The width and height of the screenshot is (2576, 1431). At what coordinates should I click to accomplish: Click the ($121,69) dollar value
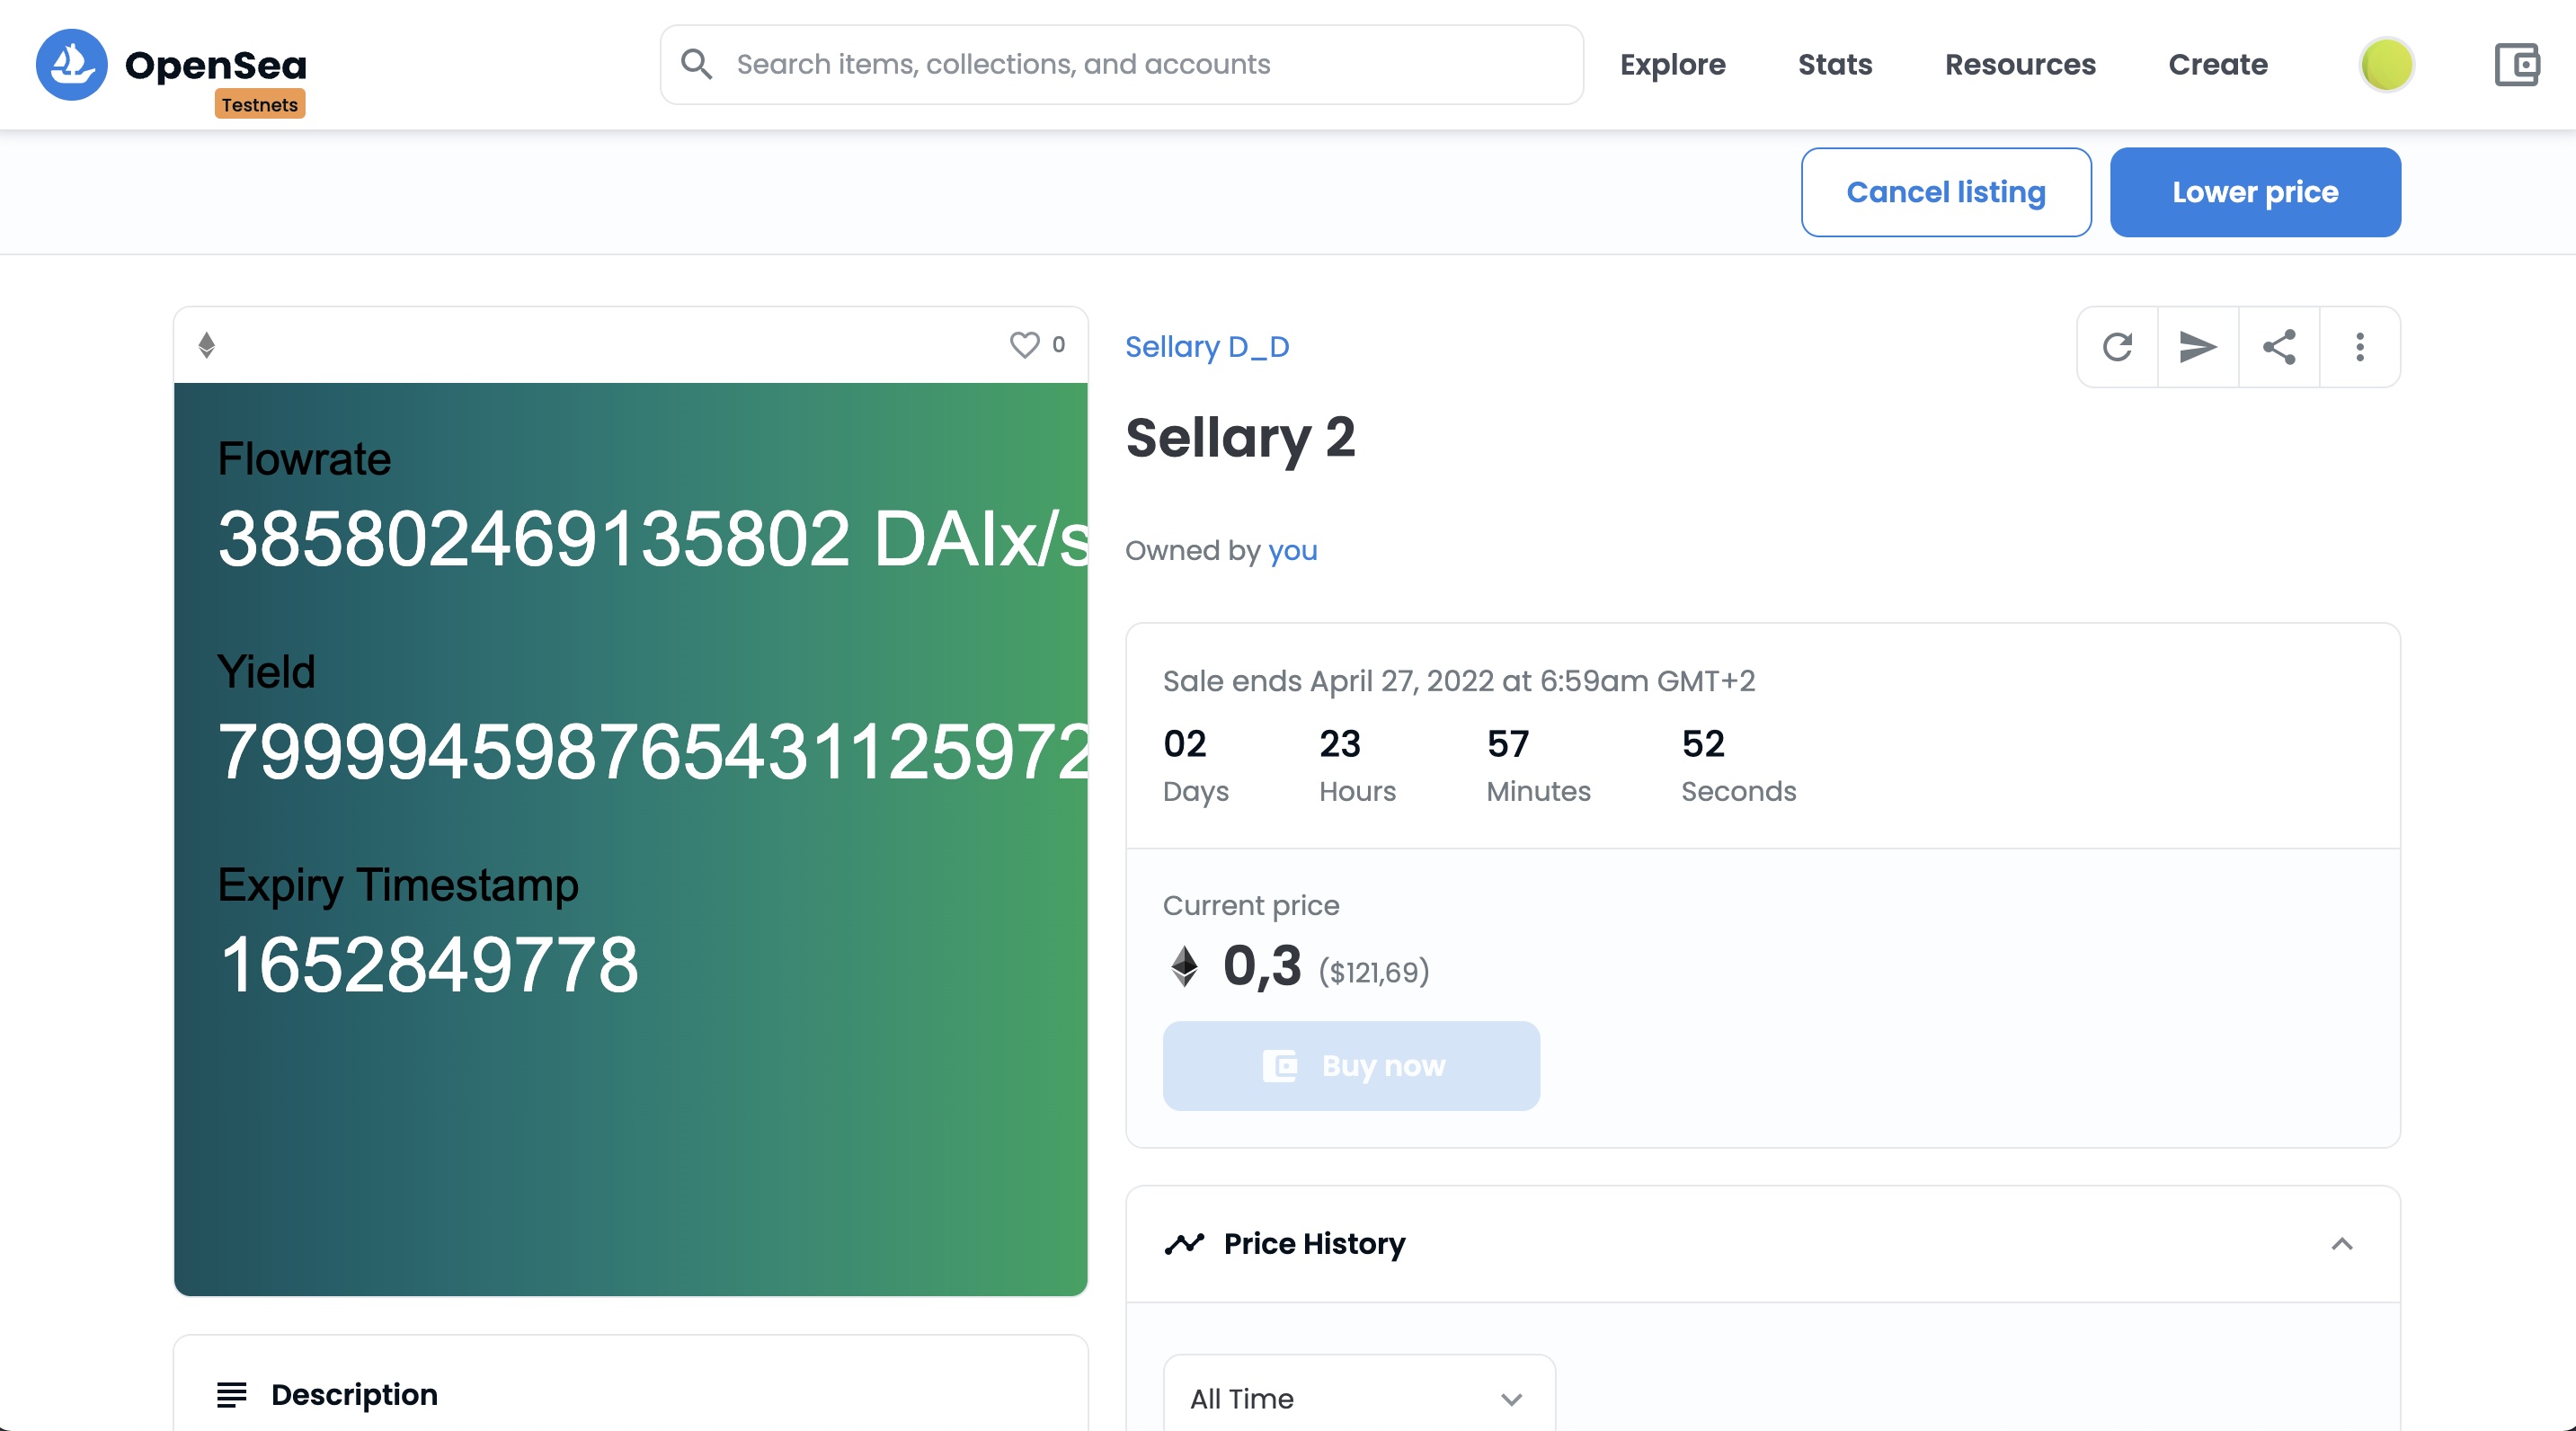pyautogui.click(x=1373, y=972)
